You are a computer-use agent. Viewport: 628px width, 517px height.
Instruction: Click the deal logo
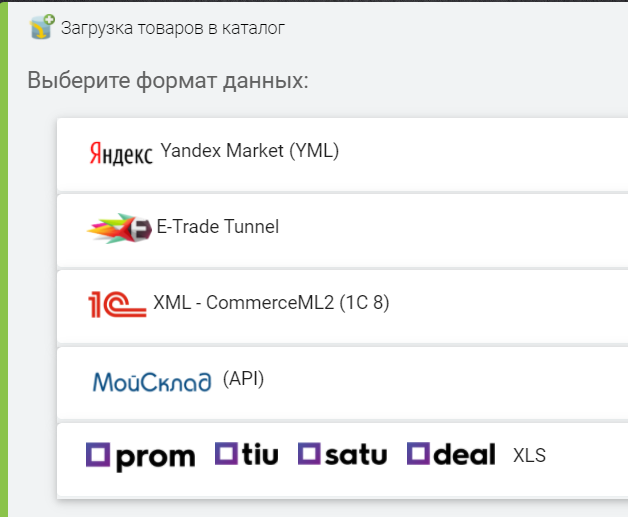[x=451, y=455]
